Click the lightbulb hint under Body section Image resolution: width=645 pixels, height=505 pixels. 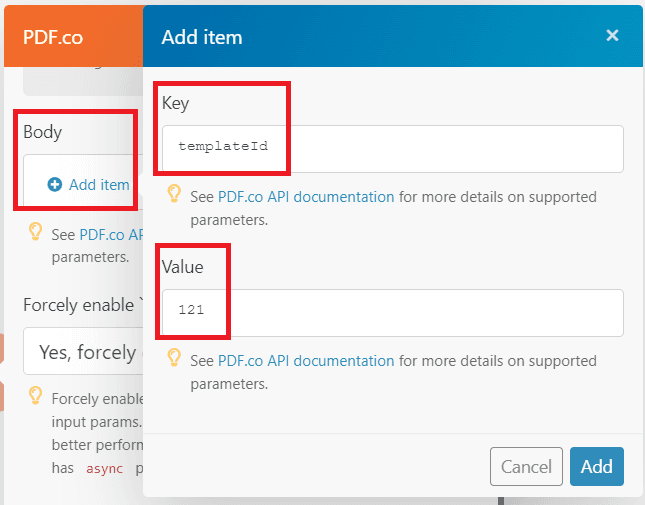click(35, 233)
